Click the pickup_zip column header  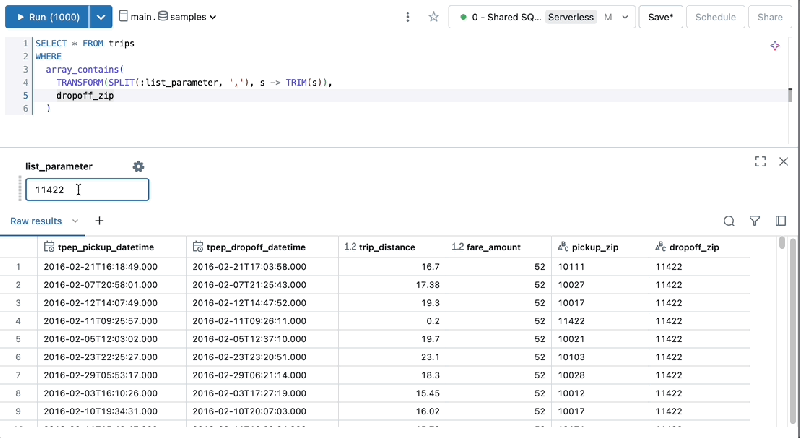[x=600, y=247]
